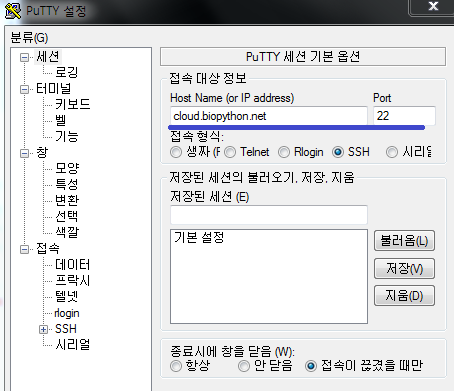The image size is (454, 391).
Task: Select 창 category
Action: [42, 152]
